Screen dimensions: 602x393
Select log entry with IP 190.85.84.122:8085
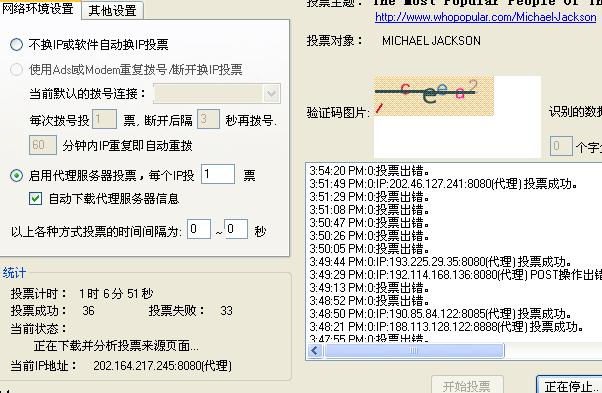click(440, 314)
